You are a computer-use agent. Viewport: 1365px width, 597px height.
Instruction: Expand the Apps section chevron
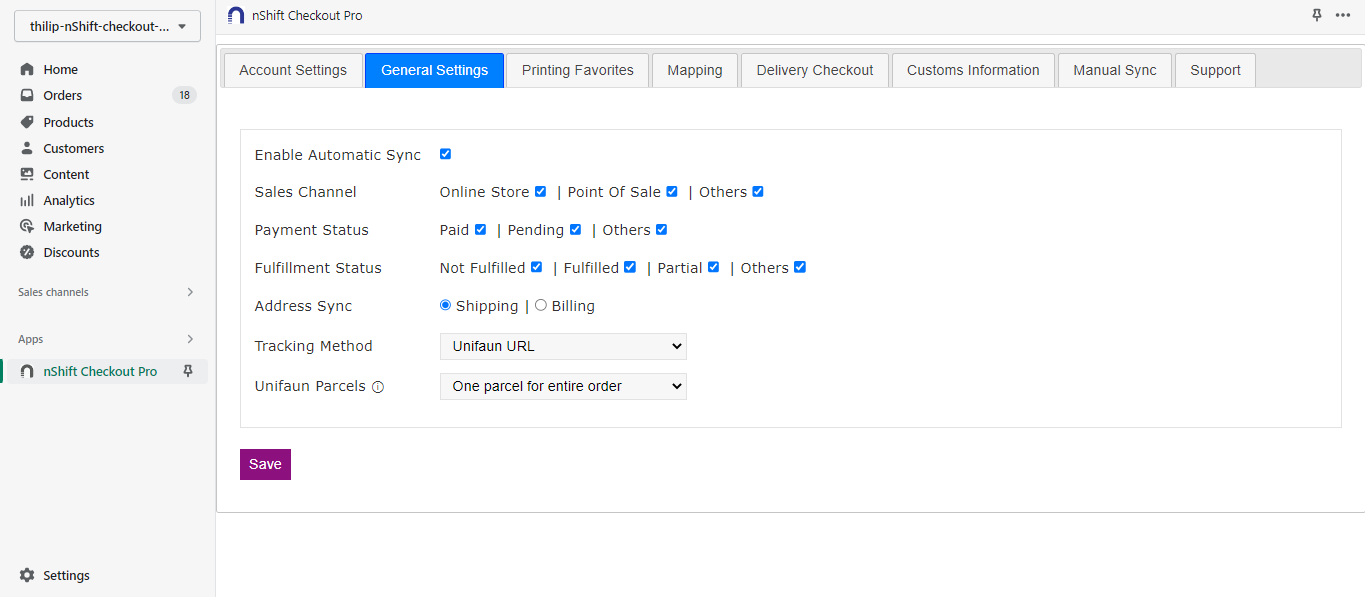tap(190, 339)
